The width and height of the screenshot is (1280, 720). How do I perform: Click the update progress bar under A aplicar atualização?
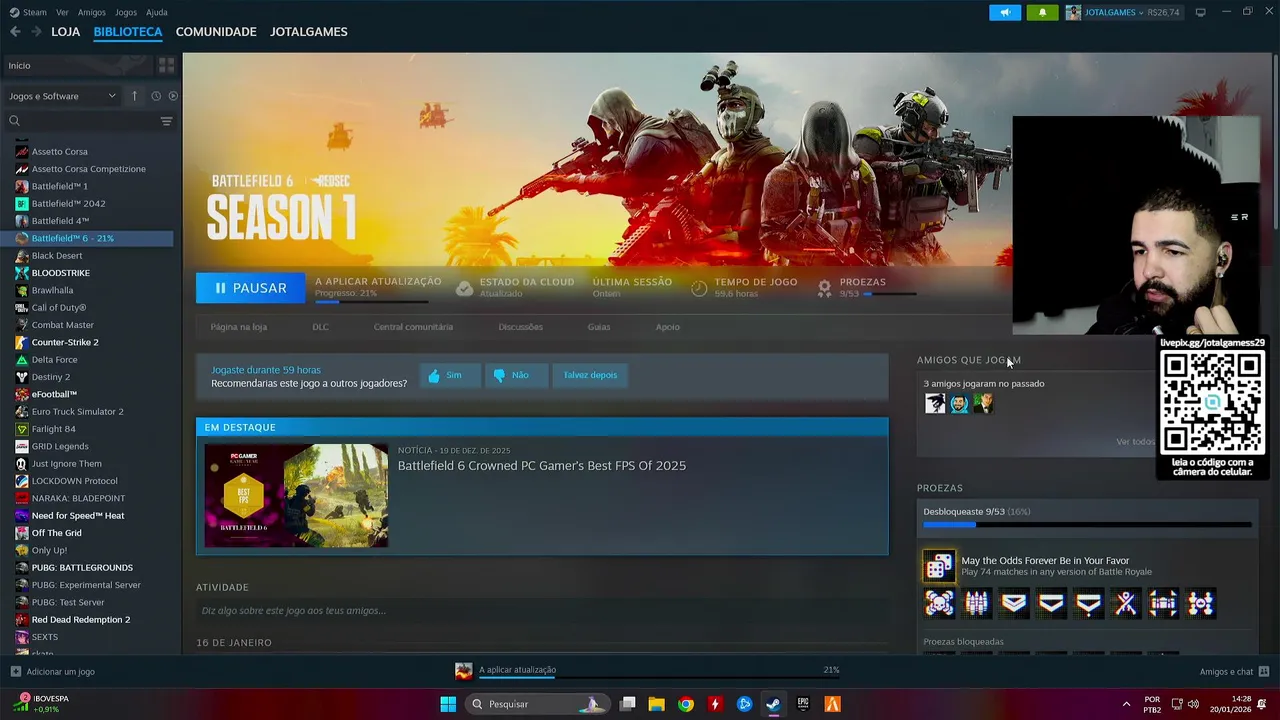(x=372, y=301)
